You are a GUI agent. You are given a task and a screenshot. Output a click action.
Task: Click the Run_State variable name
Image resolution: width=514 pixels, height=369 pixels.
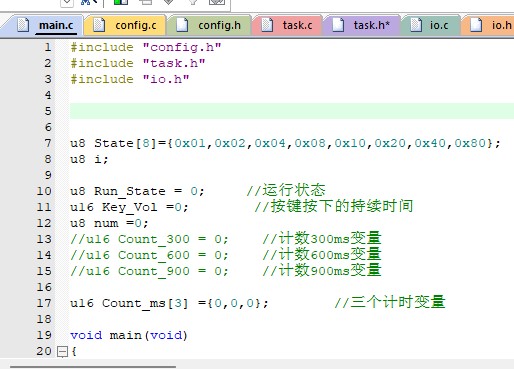[130, 191]
